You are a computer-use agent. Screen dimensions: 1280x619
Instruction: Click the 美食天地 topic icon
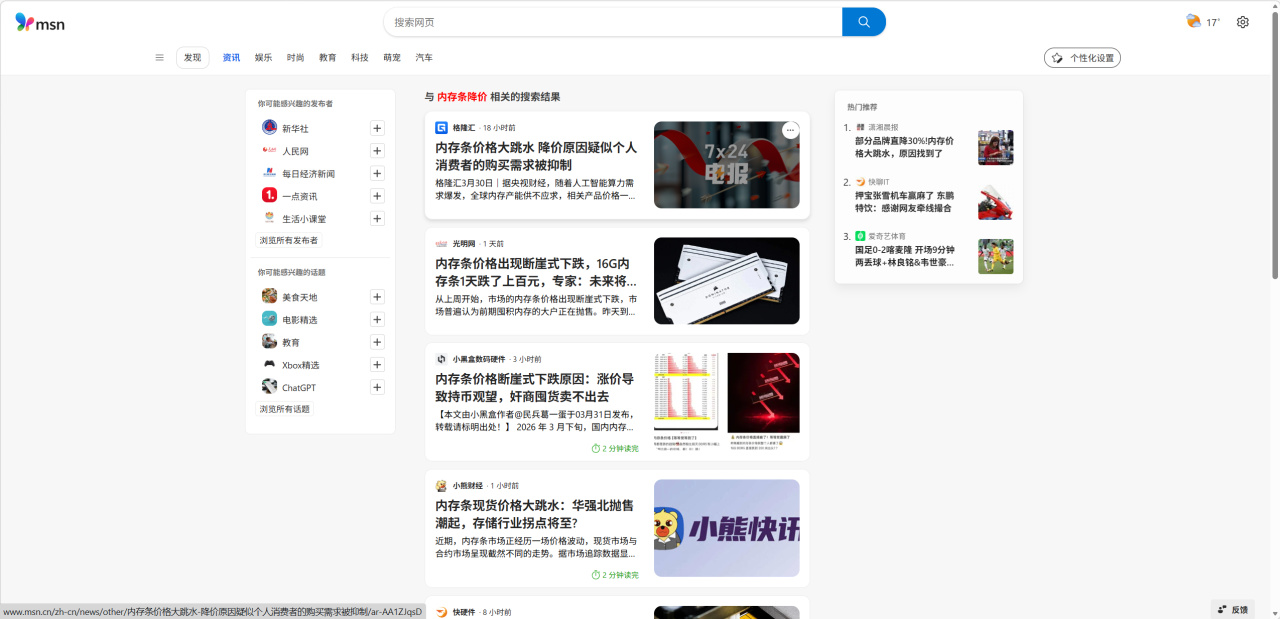[x=270, y=297]
